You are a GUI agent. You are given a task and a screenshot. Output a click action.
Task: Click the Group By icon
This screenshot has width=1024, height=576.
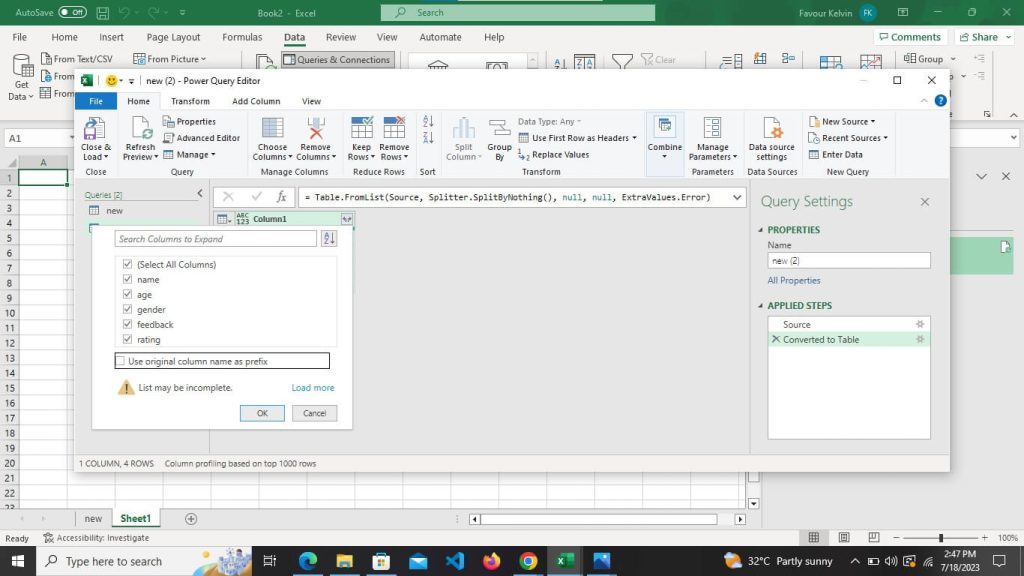click(x=499, y=129)
